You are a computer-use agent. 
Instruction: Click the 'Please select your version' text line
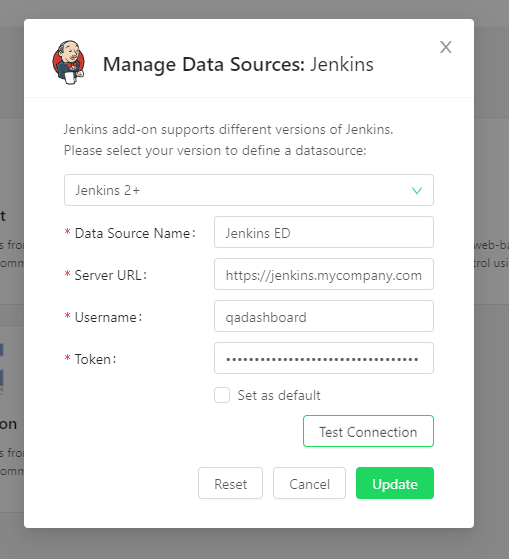click(215, 150)
